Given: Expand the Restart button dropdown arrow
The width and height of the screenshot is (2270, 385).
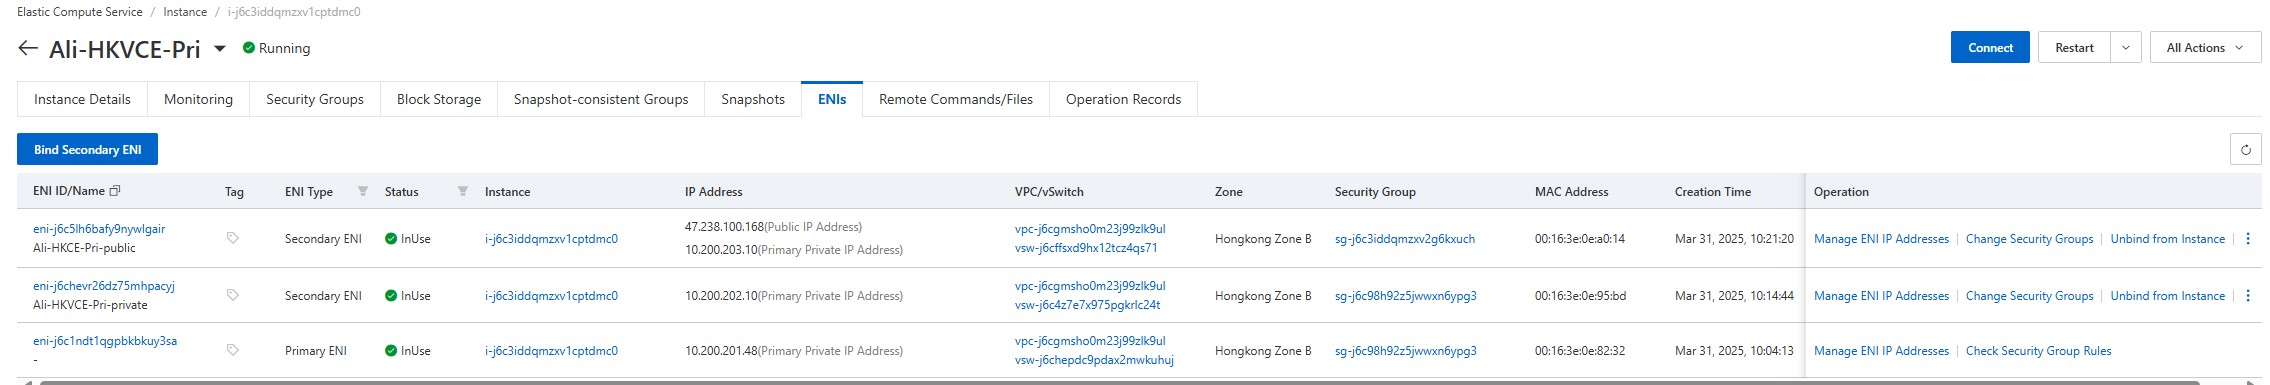Looking at the screenshot, I should coord(2125,48).
